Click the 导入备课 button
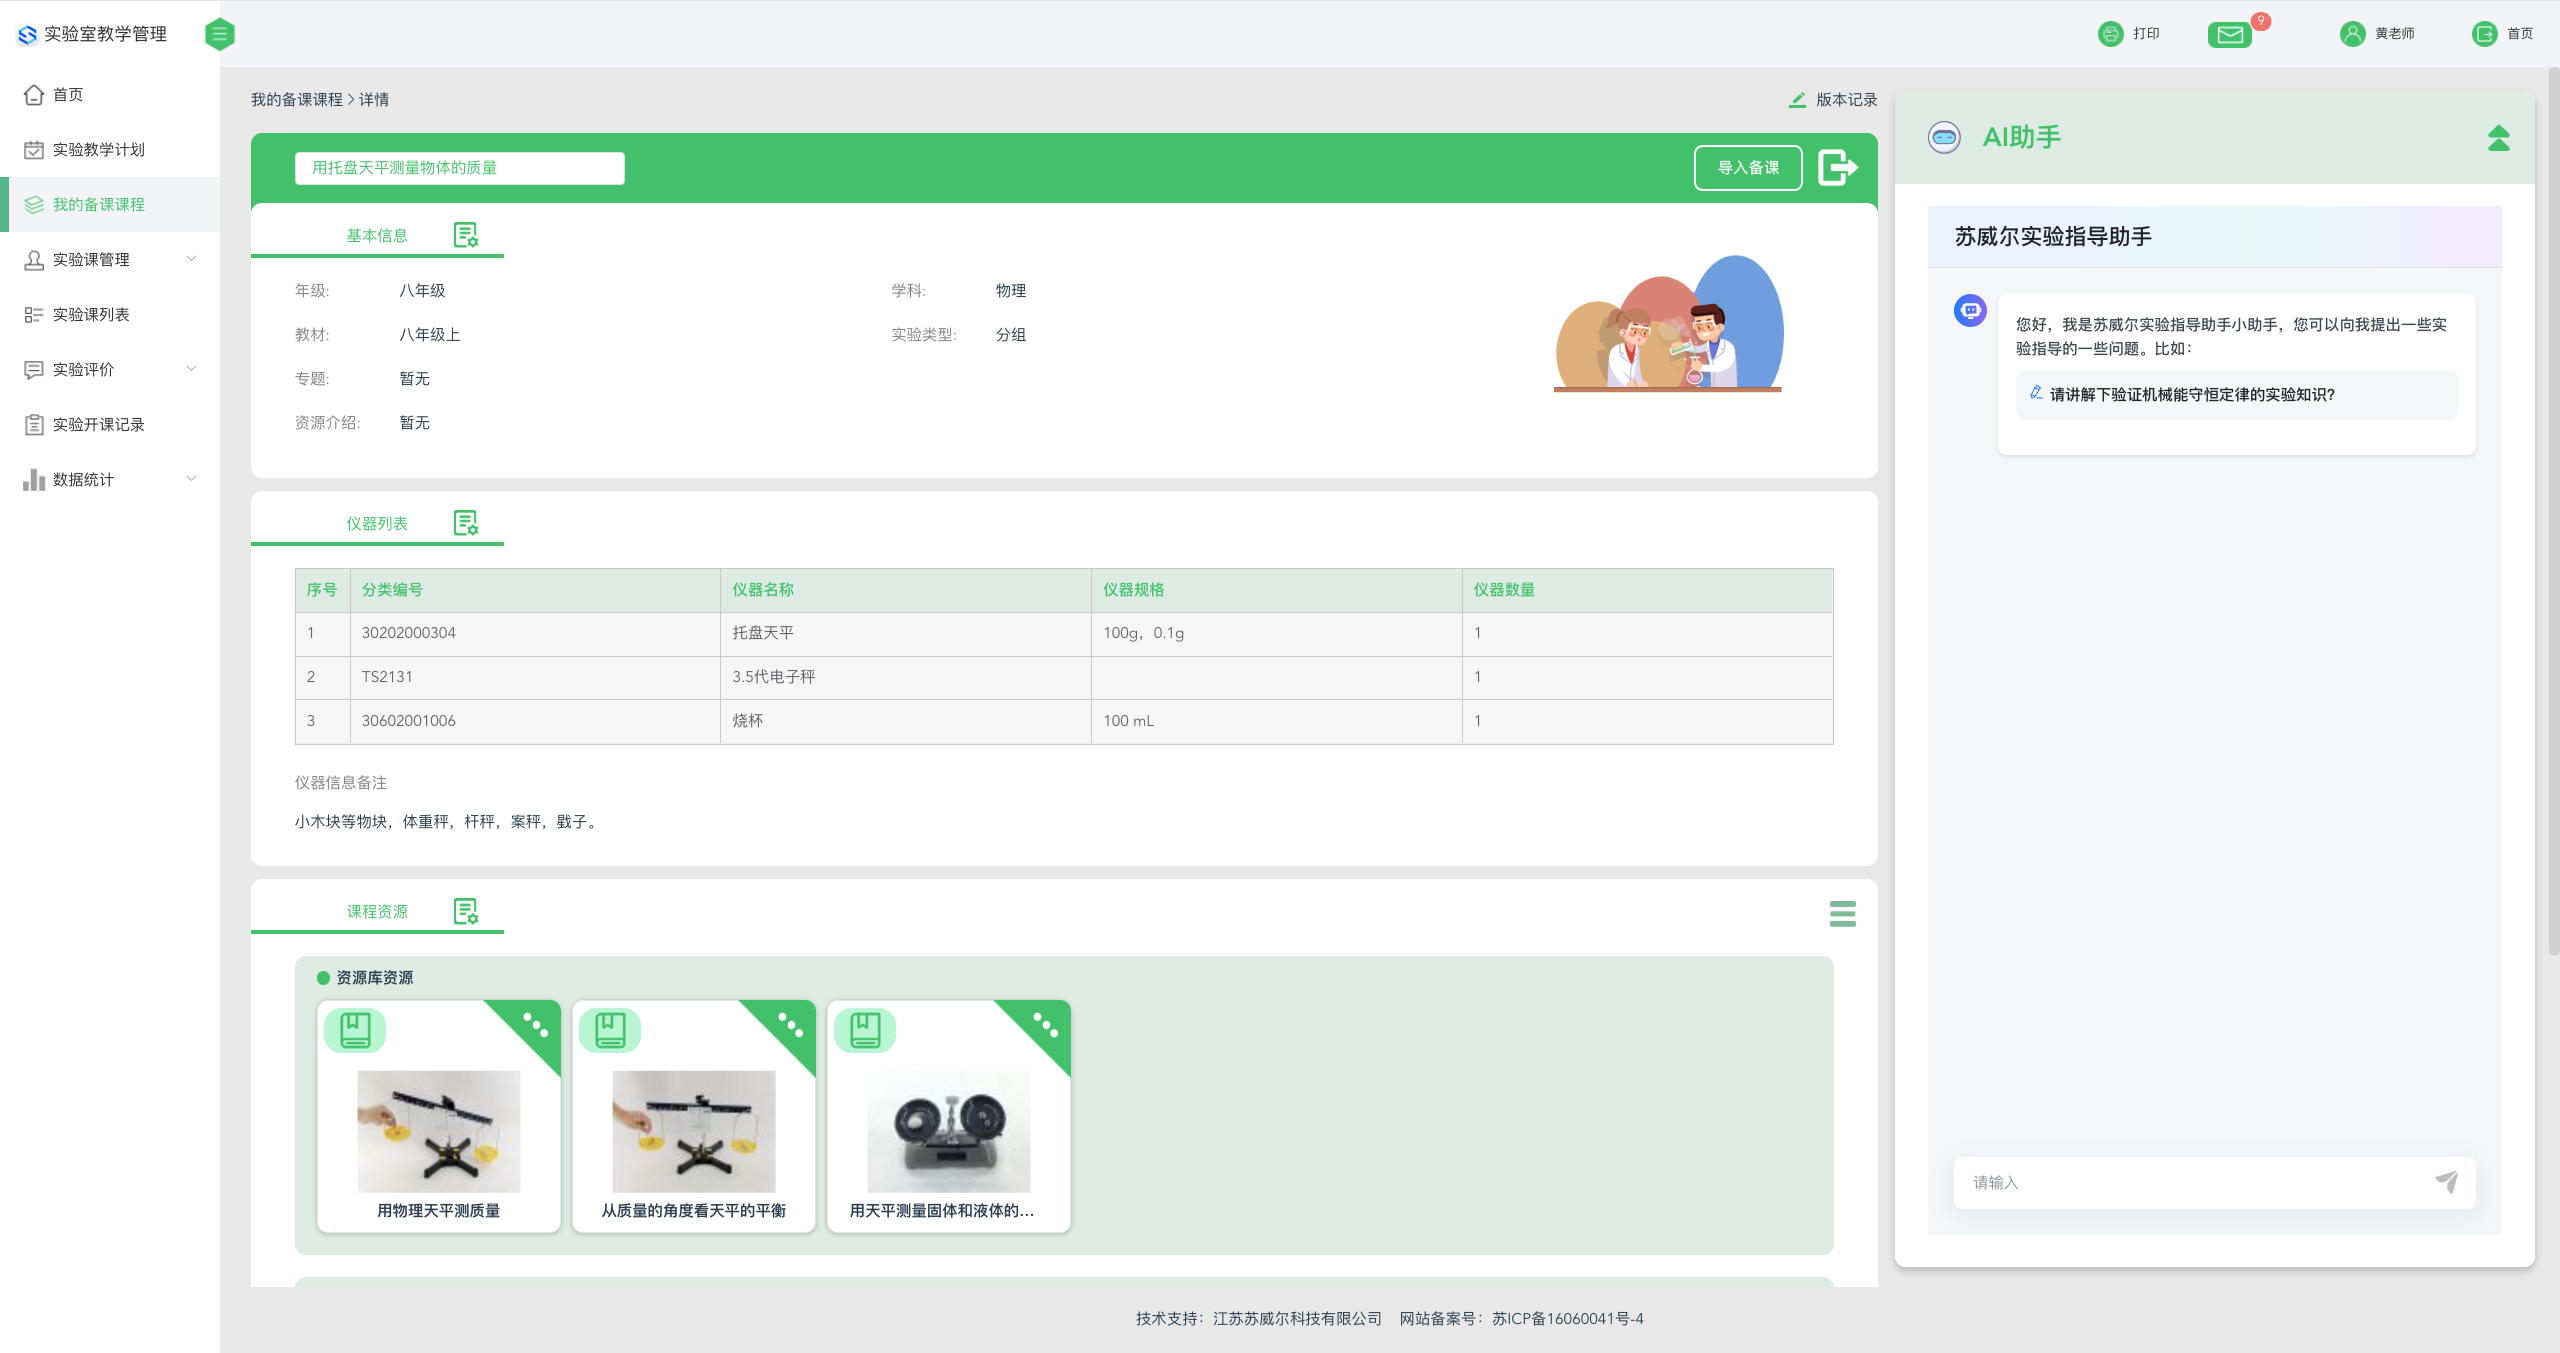The height and width of the screenshot is (1353, 2560). click(x=1747, y=167)
